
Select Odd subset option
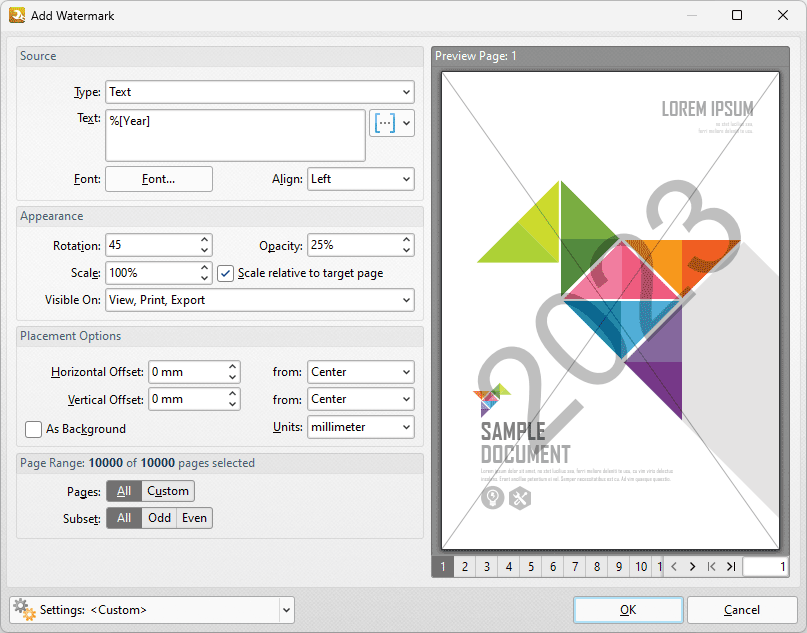click(159, 518)
